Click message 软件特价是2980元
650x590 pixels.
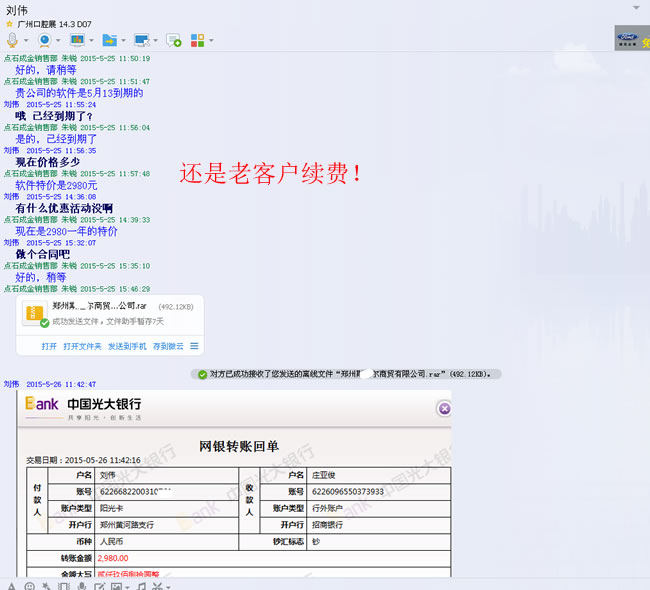tap(56, 185)
